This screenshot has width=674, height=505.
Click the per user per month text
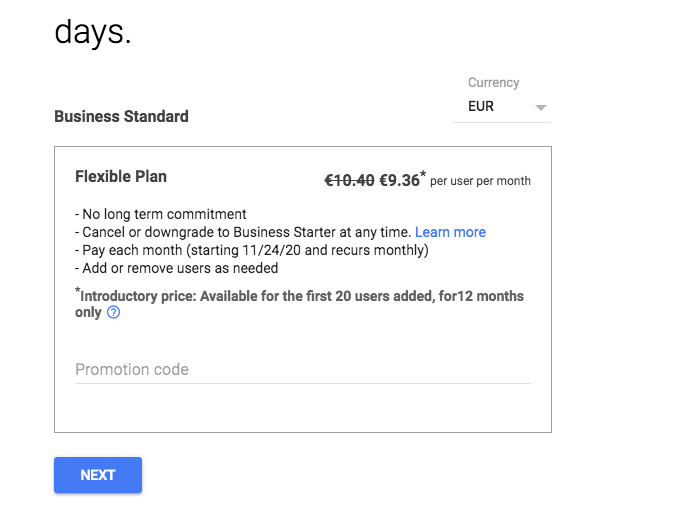(480, 181)
